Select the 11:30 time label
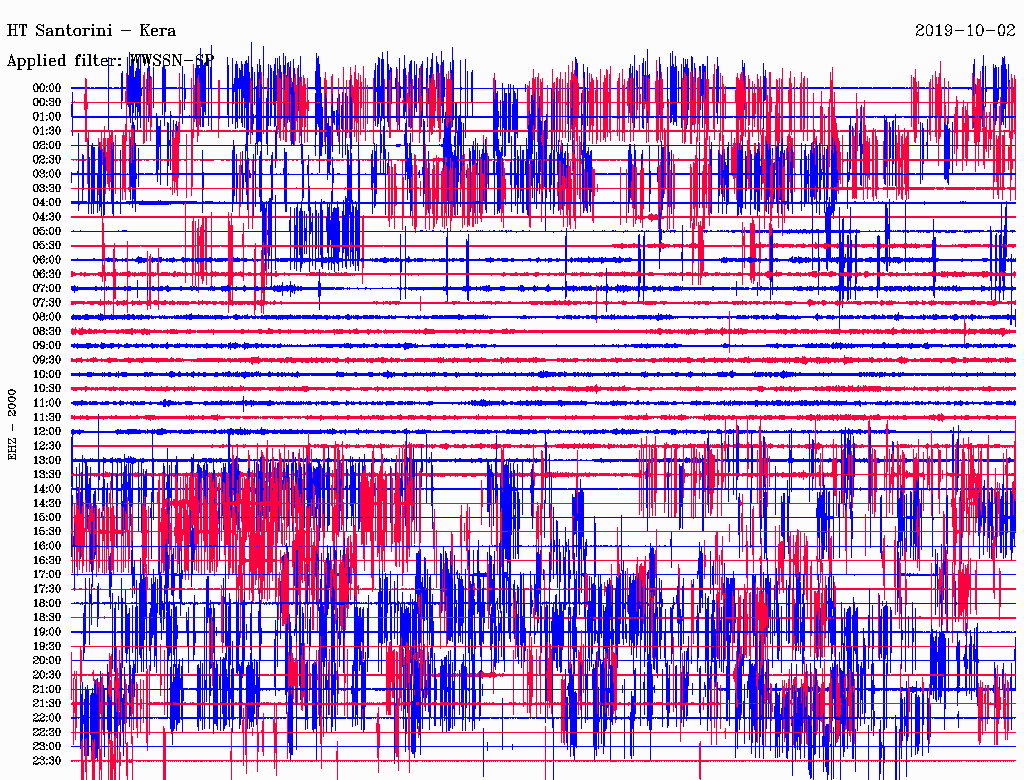This screenshot has width=1024, height=780. coord(47,417)
